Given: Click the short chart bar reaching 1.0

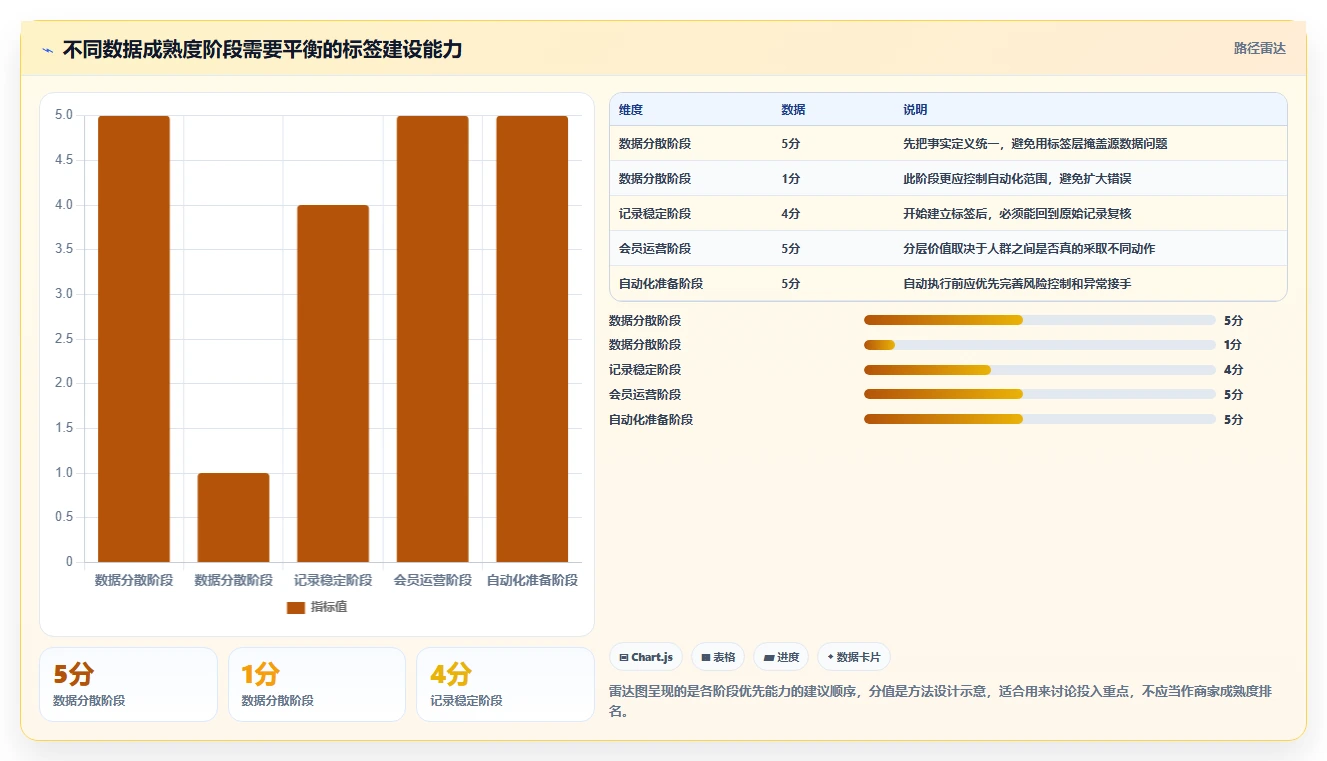Looking at the screenshot, I should [233, 517].
